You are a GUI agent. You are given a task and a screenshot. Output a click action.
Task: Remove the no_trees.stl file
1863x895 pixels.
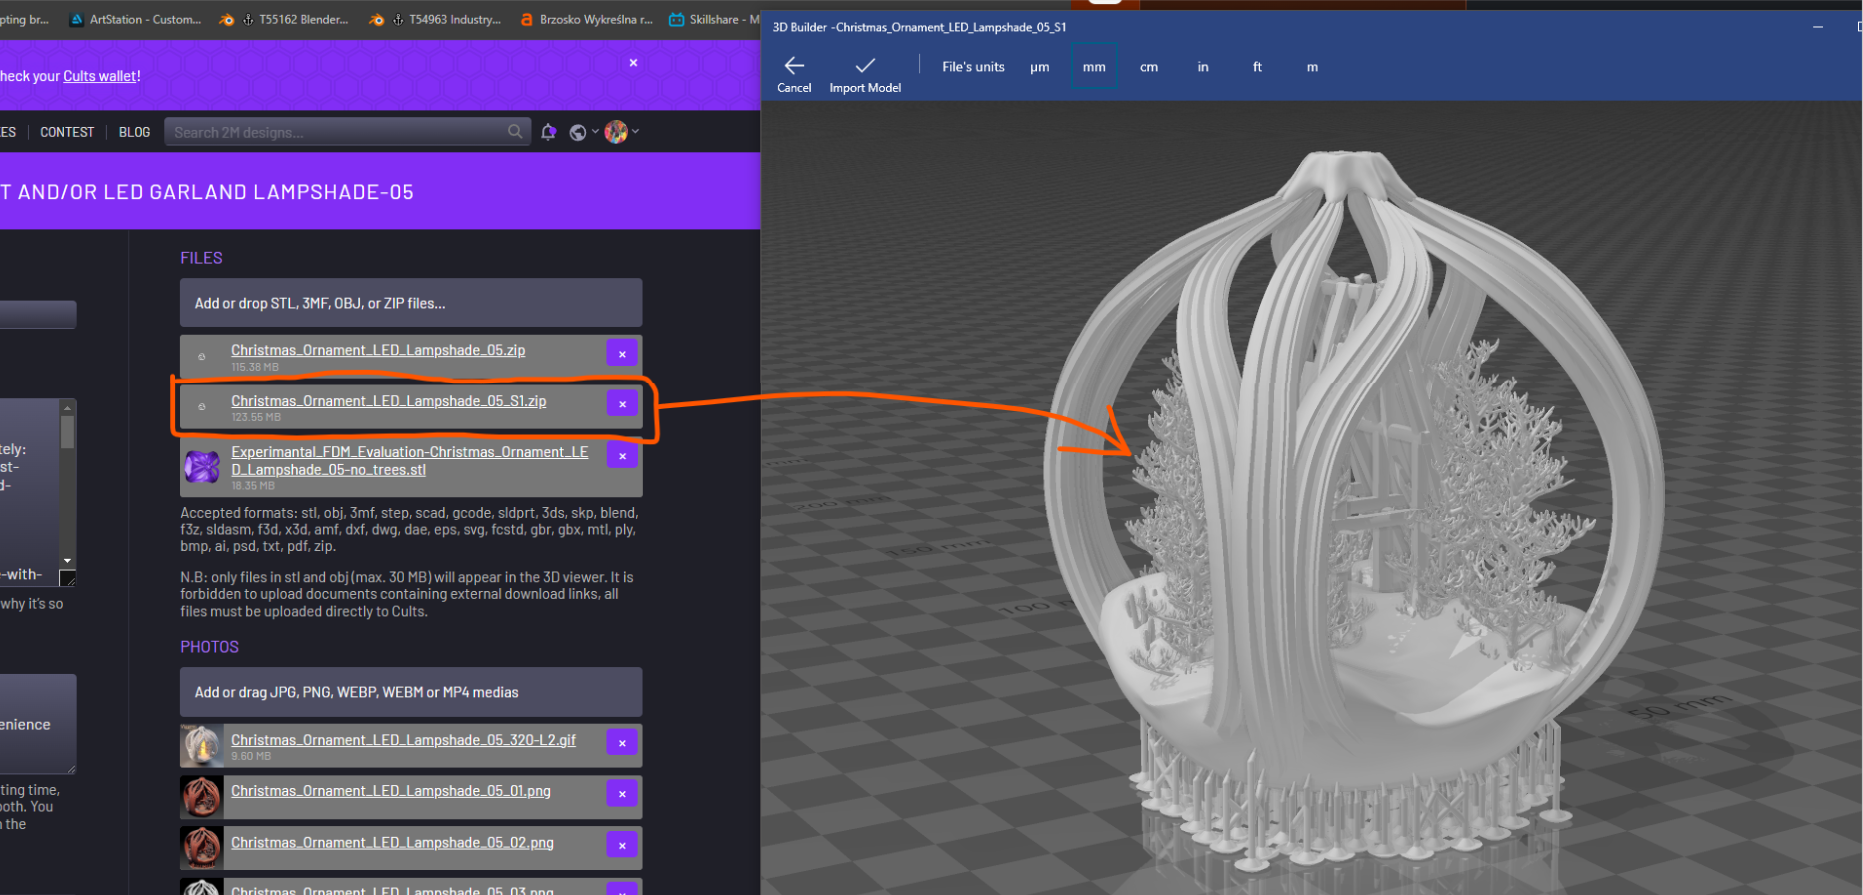622,456
